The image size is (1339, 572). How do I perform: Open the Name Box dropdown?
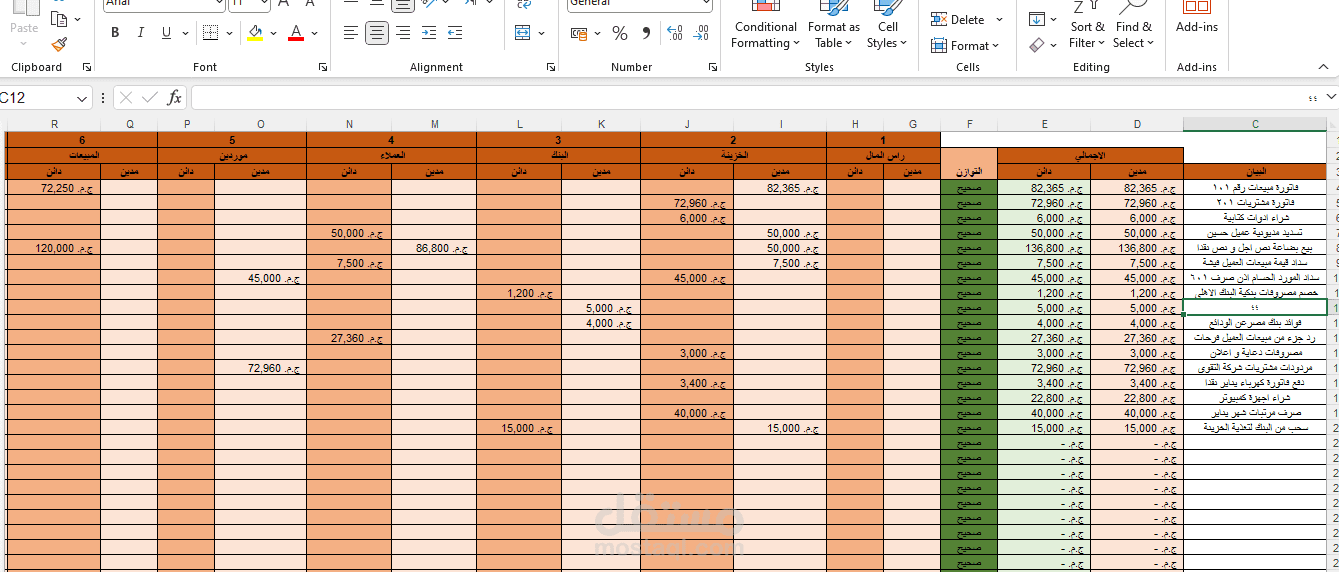[82, 98]
